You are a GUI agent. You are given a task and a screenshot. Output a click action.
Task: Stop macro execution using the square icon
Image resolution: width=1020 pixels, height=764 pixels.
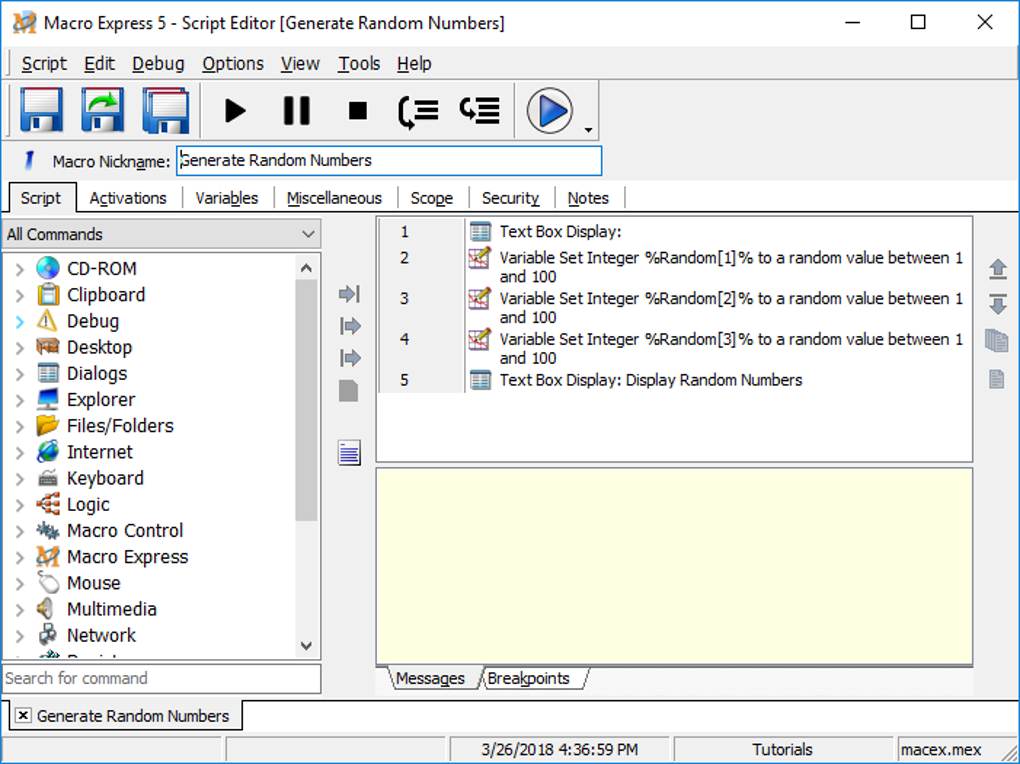point(357,111)
